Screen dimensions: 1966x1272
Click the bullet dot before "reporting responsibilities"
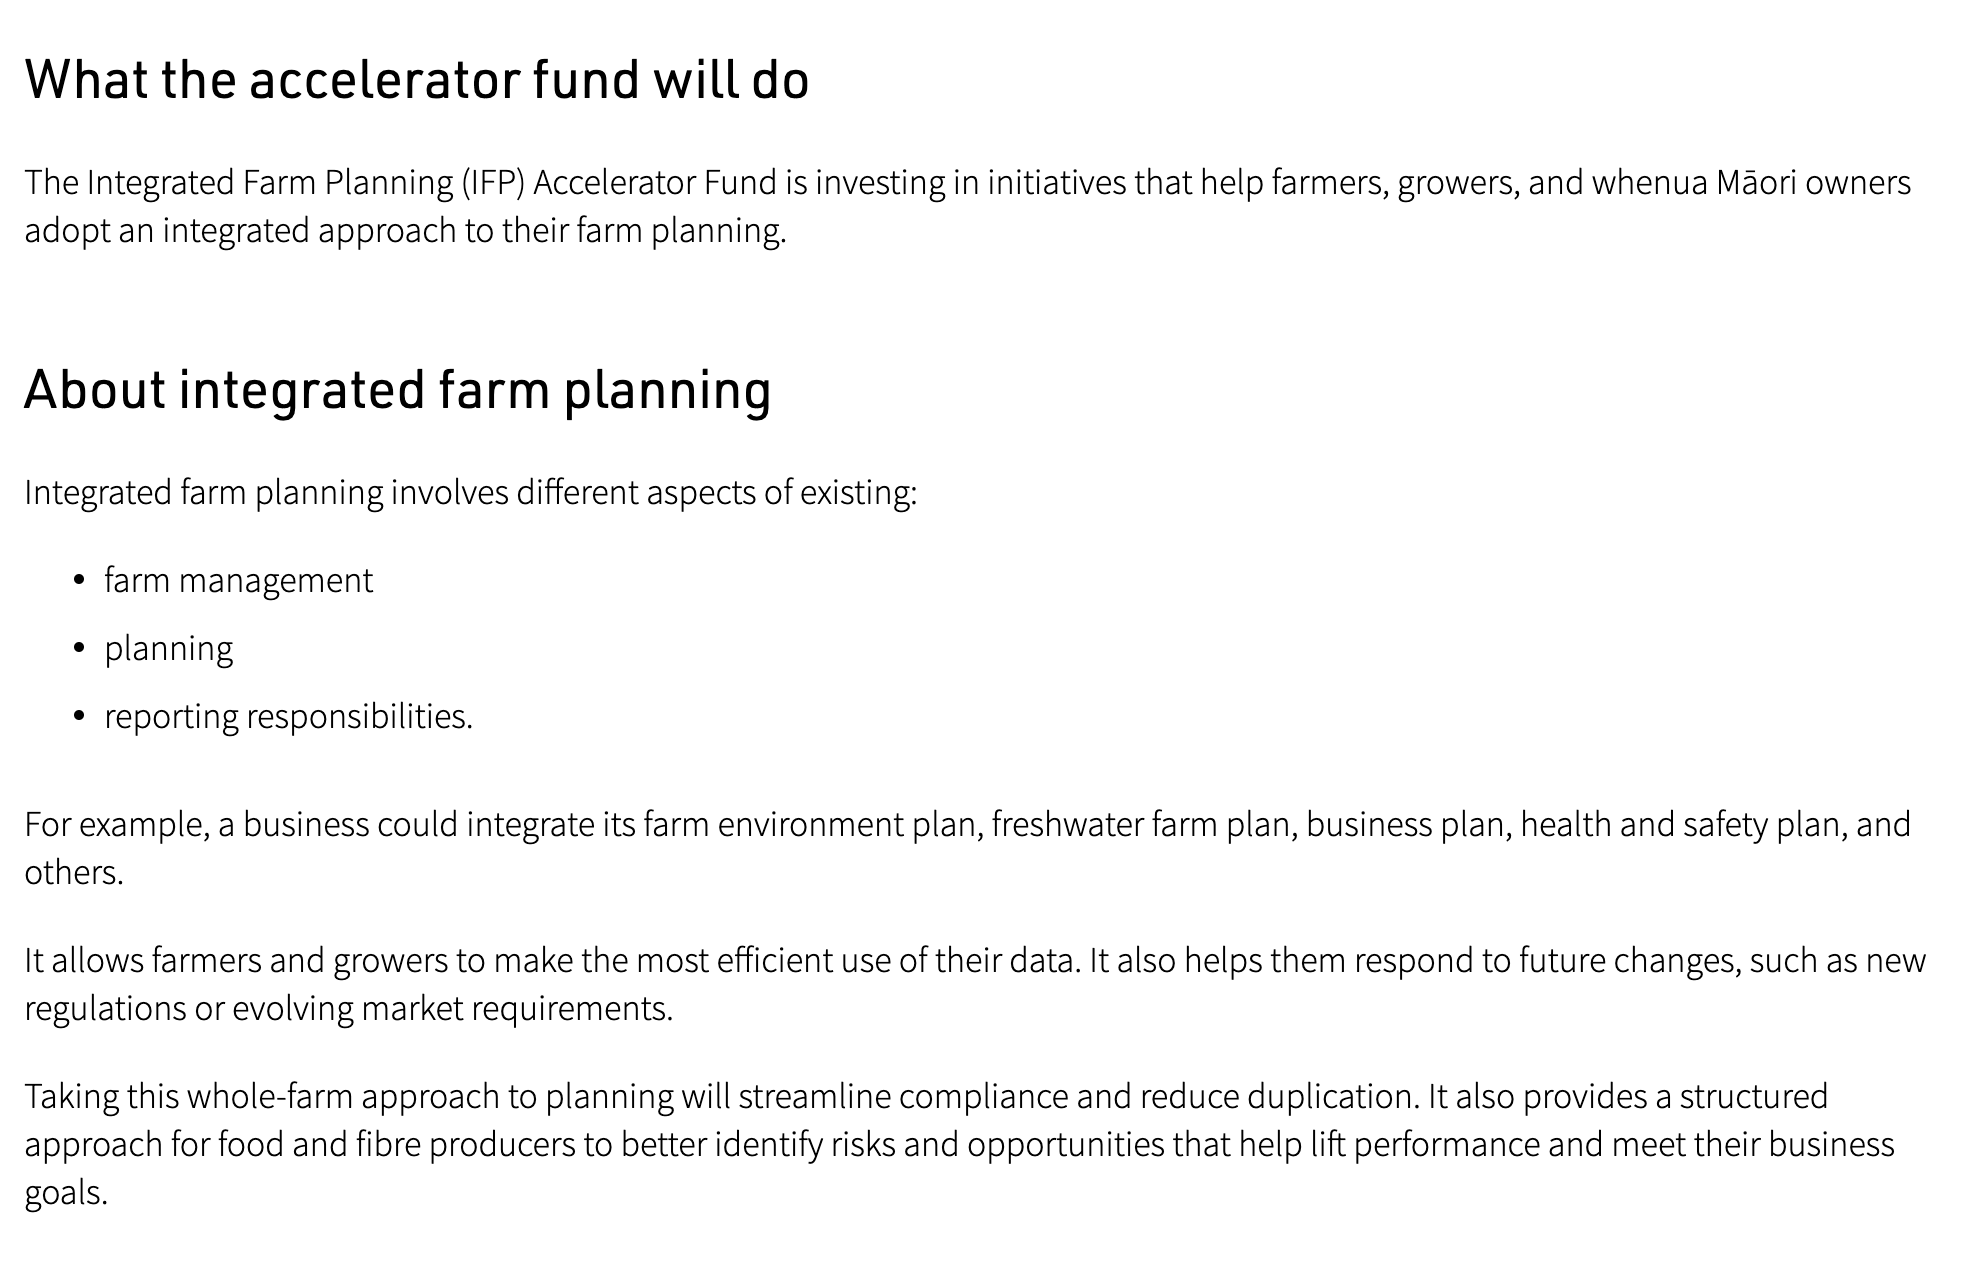[80, 717]
